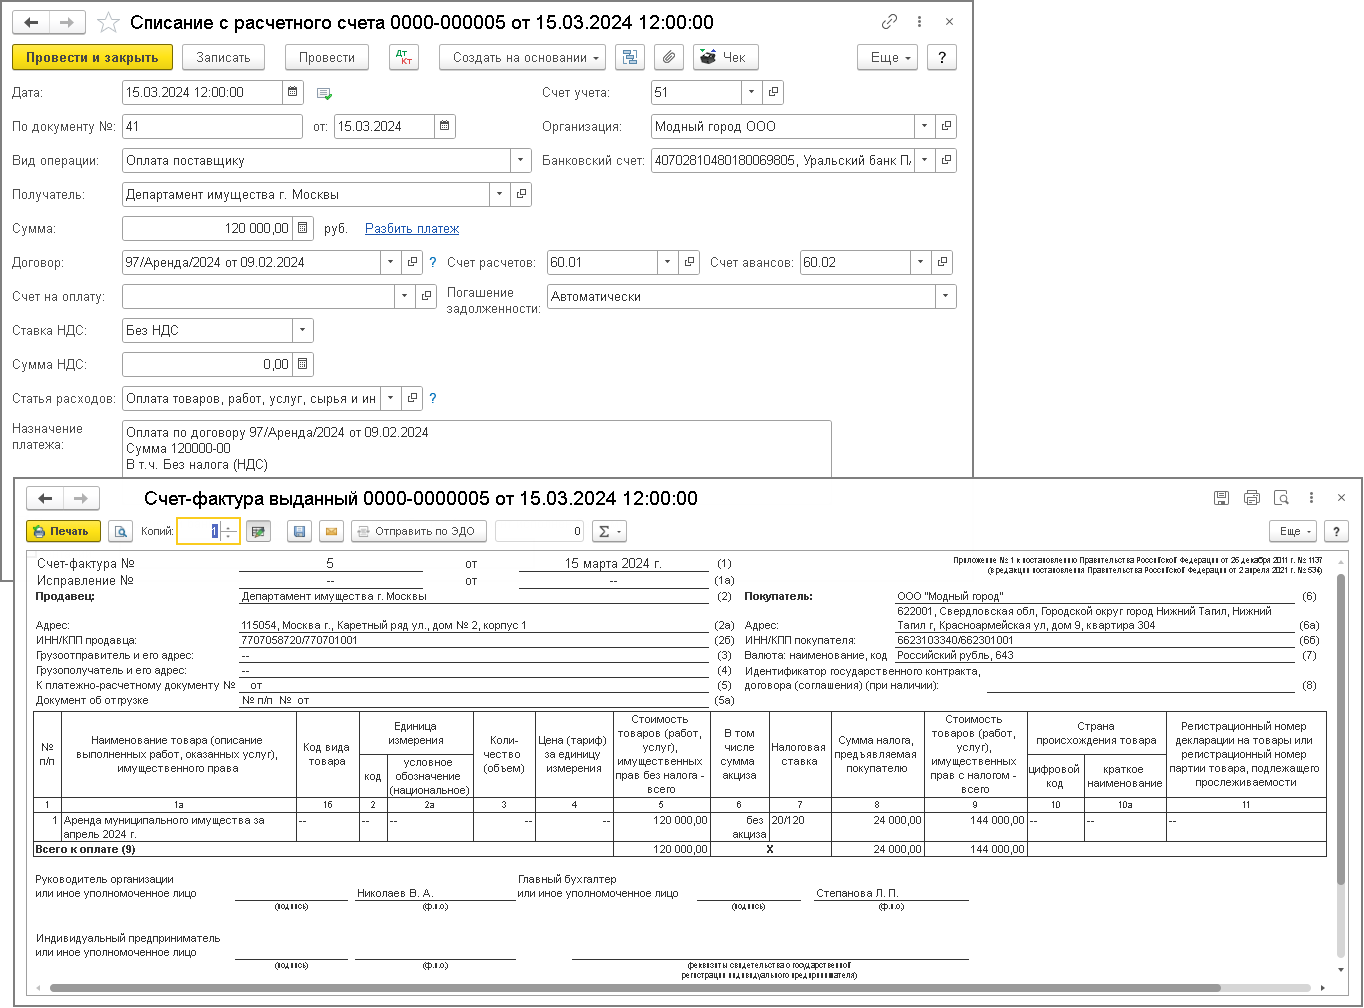The image size is (1364, 1008).
Task: Open the sum (Σ) function menu
Action: (608, 532)
